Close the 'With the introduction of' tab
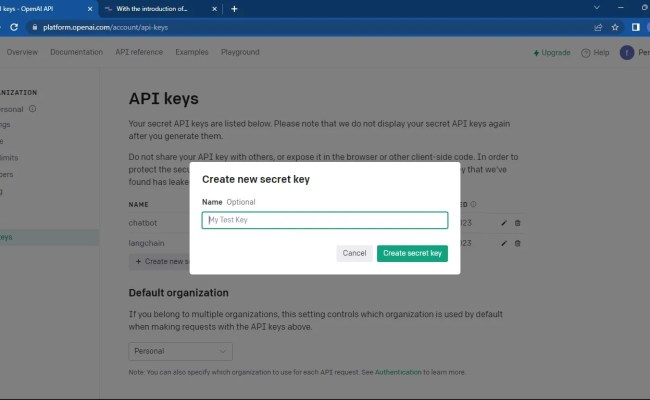This screenshot has height=400, width=650. coord(214,9)
